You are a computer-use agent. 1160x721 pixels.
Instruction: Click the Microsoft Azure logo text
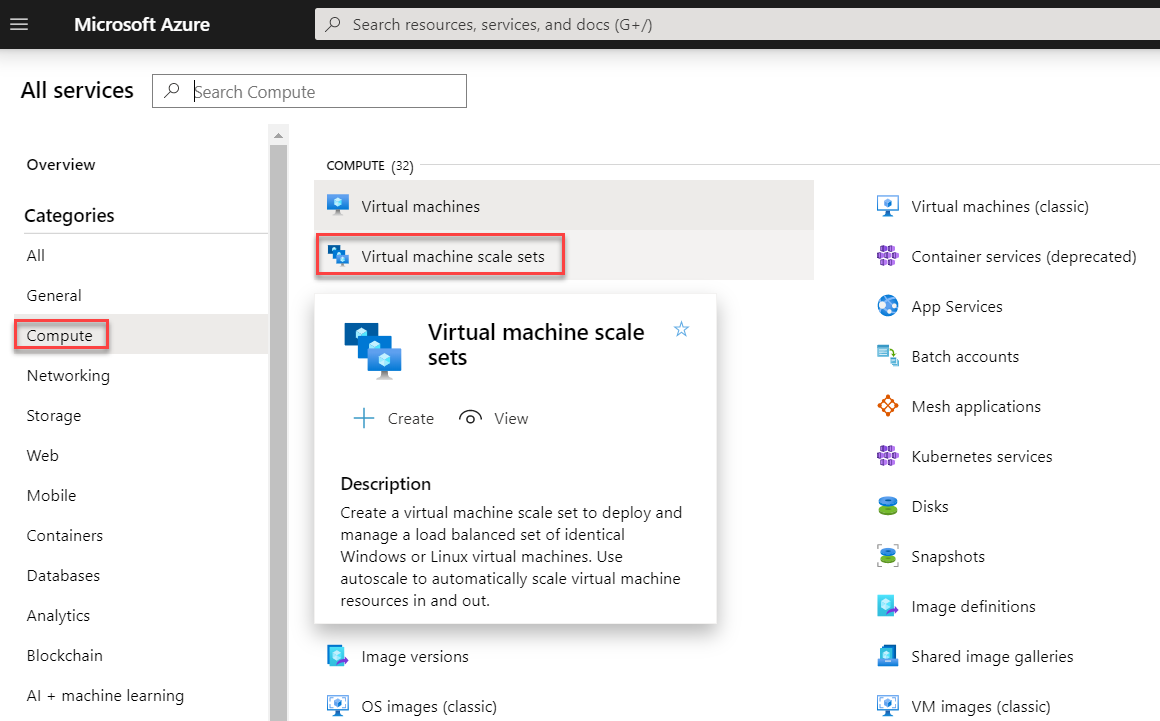(141, 24)
